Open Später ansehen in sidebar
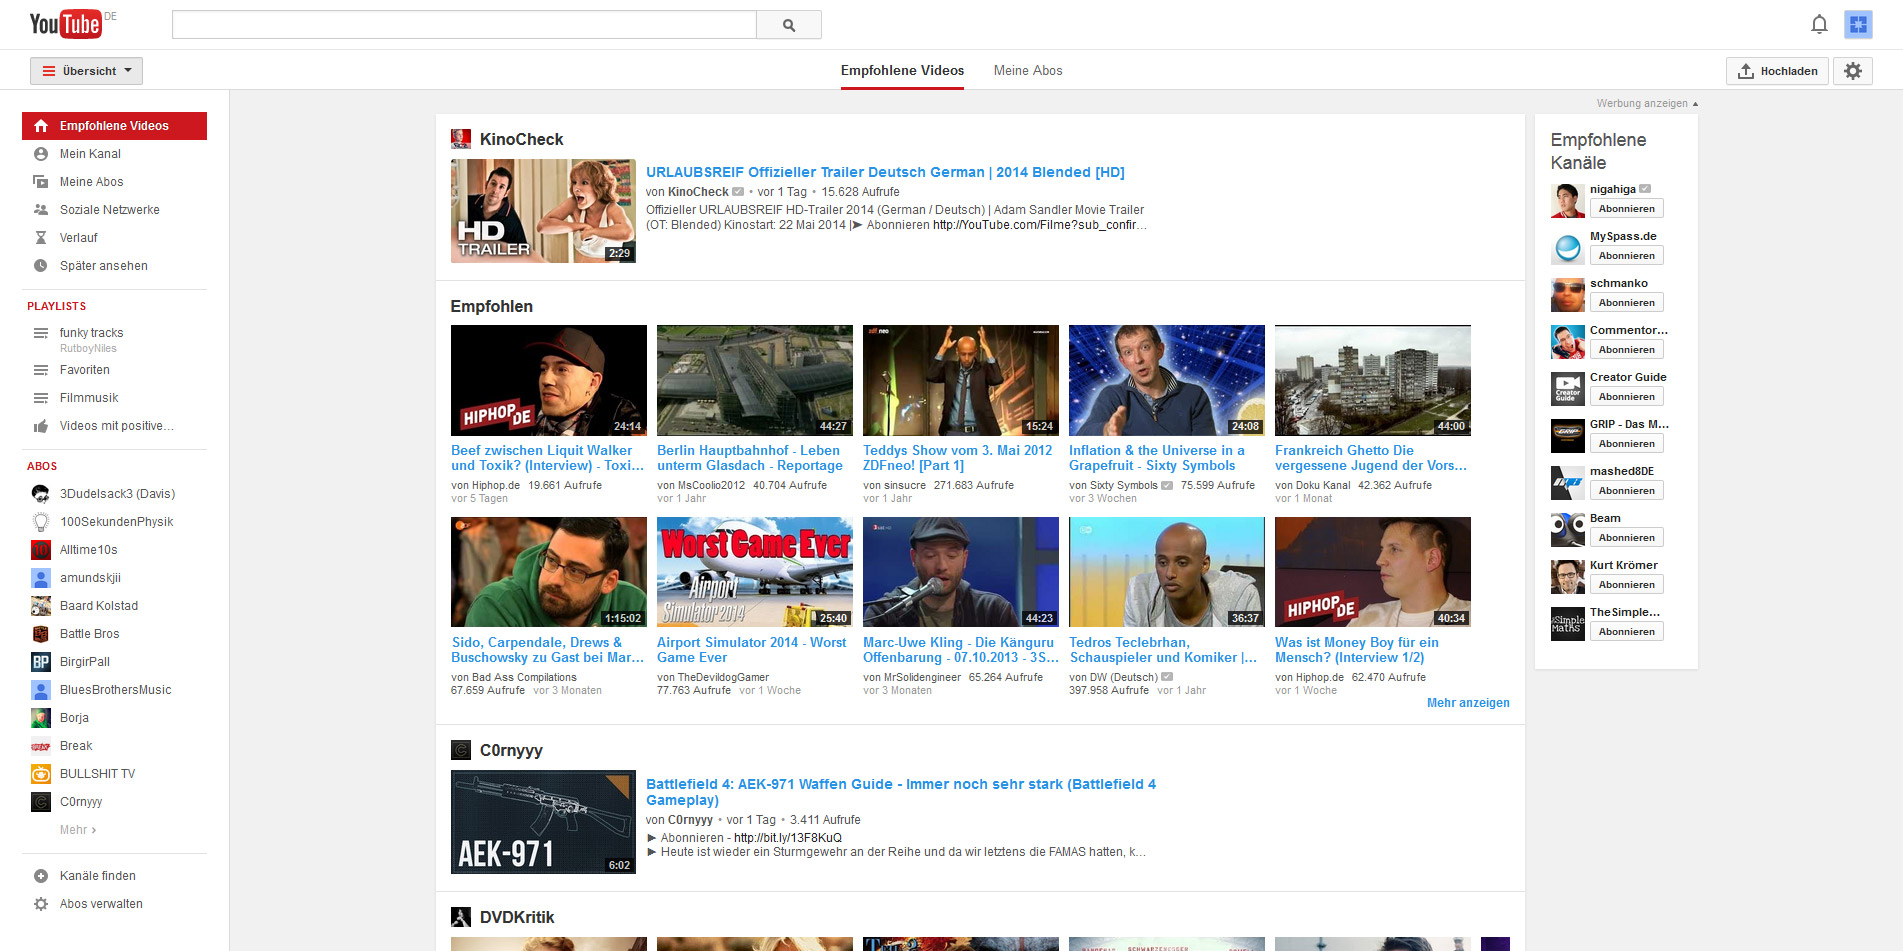This screenshot has height=951, width=1903. pyautogui.click(x=103, y=266)
